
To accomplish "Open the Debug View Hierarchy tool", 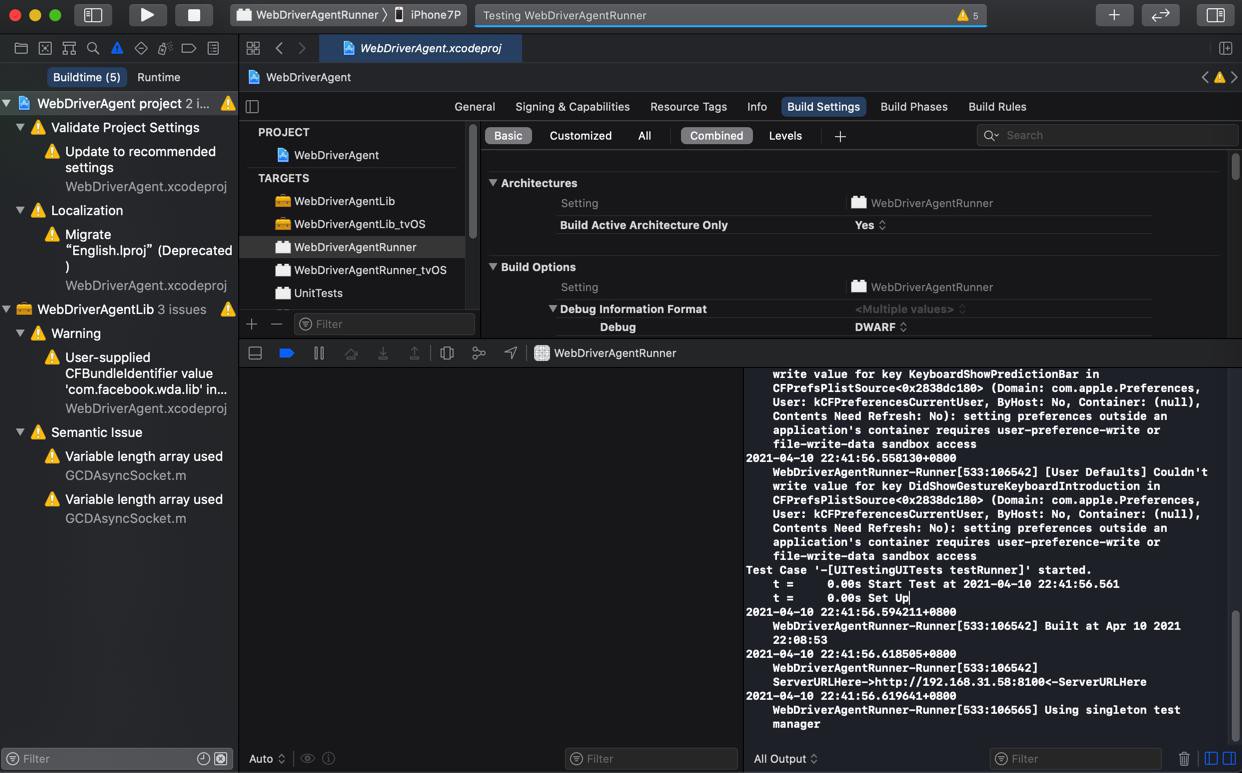I will click(447, 353).
